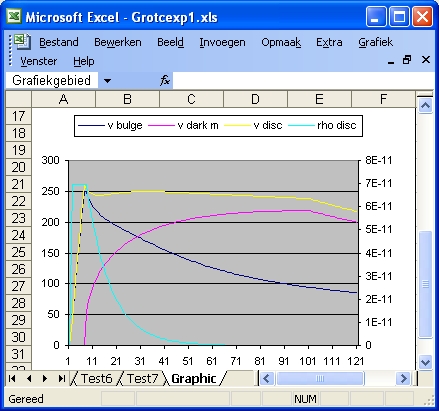Go to first sheet tab arrow
The image size is (439, 411).
[x=12, y=378]
